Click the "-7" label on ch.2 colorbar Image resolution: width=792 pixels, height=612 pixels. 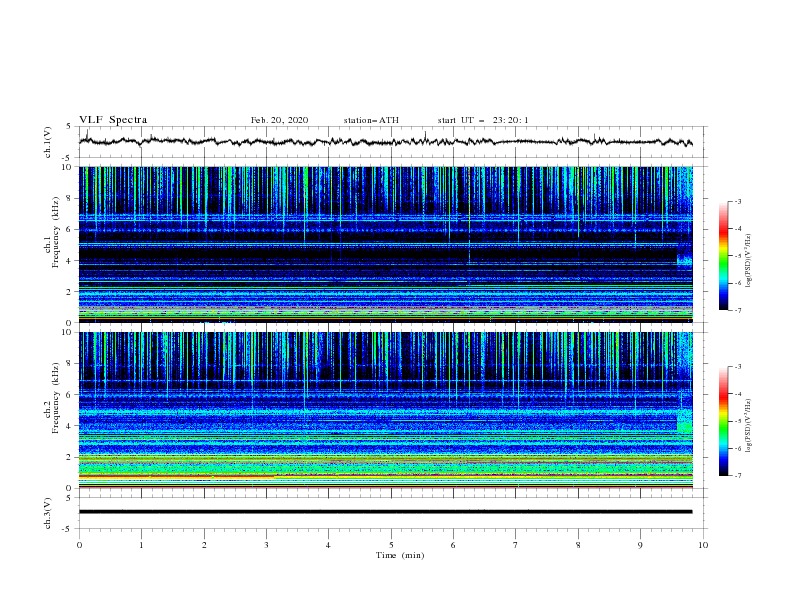tap(738, 475)
